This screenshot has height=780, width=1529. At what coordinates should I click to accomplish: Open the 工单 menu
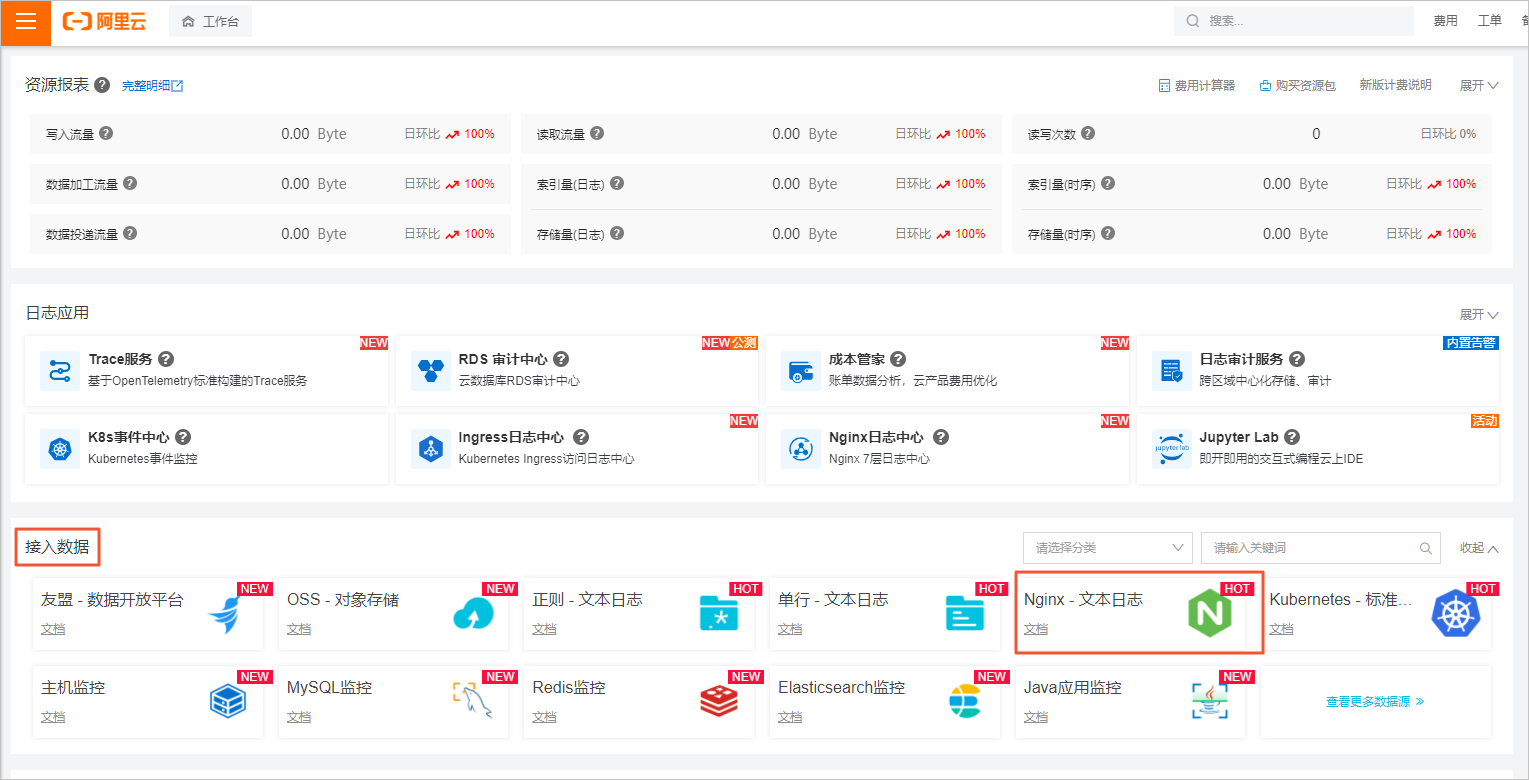(x=1489, y=20)
